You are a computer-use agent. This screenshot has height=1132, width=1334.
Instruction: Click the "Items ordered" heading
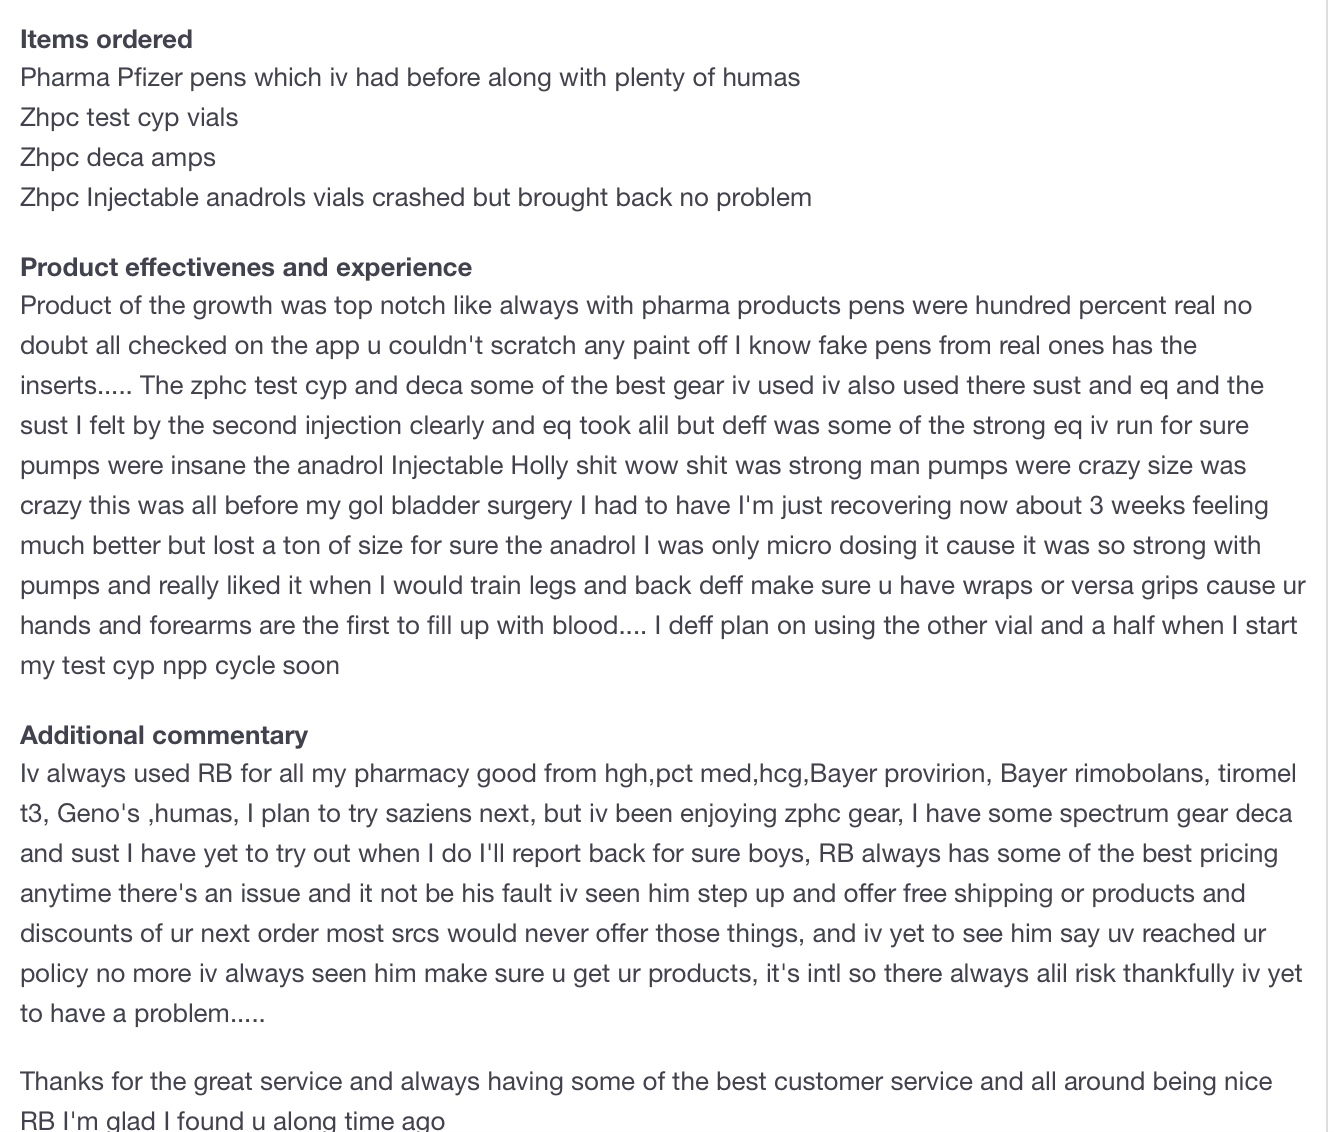pos(106,39)
